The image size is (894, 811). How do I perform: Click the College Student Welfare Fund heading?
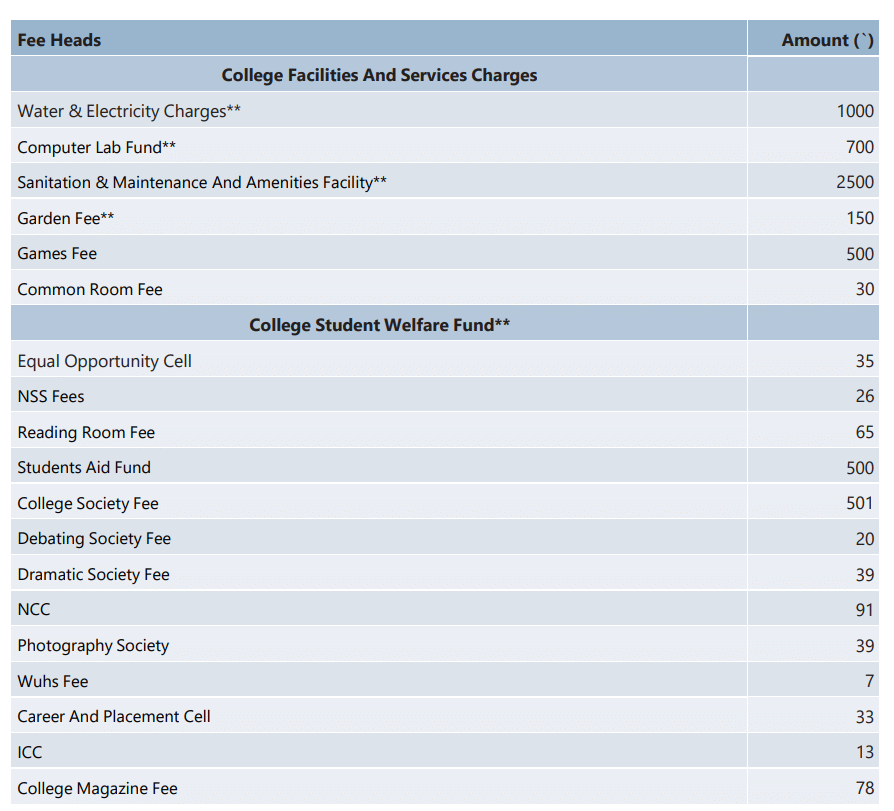pos(379,325)
